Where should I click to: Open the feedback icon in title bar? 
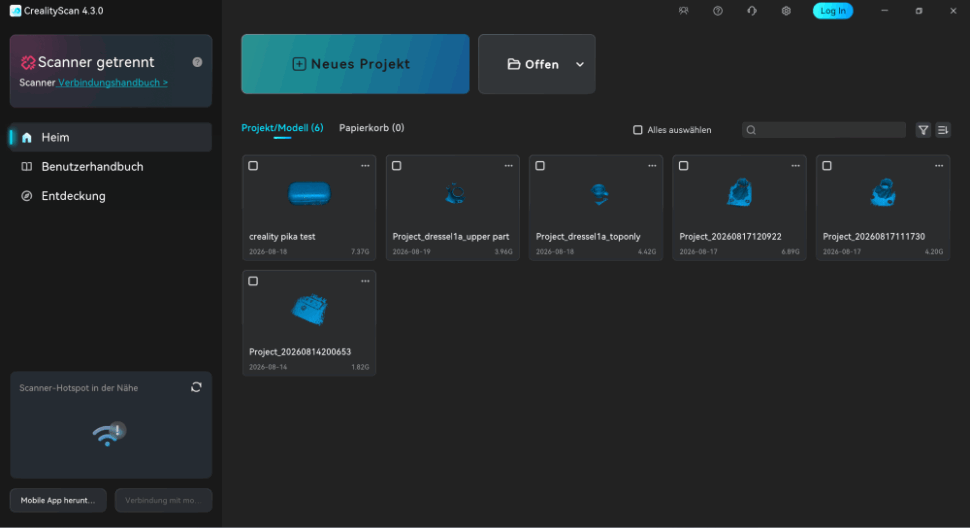[x=684, y=11]
